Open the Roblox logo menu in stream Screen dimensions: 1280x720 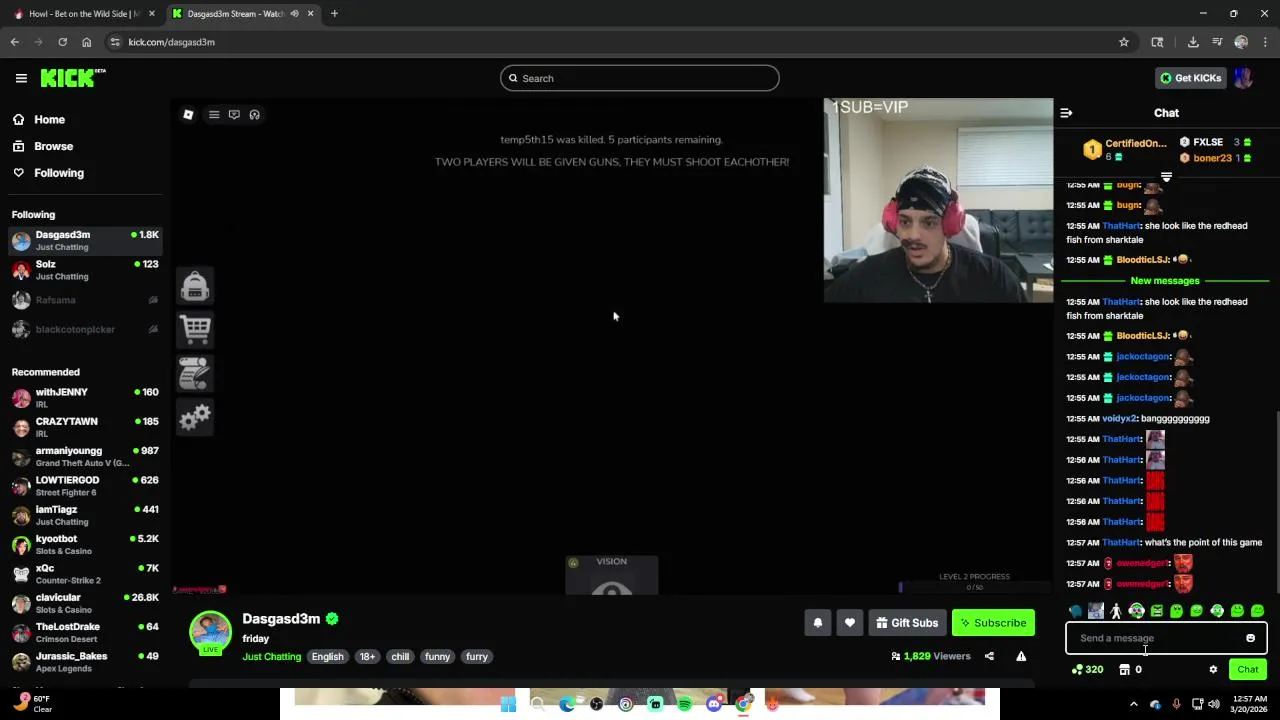point(188,115)
